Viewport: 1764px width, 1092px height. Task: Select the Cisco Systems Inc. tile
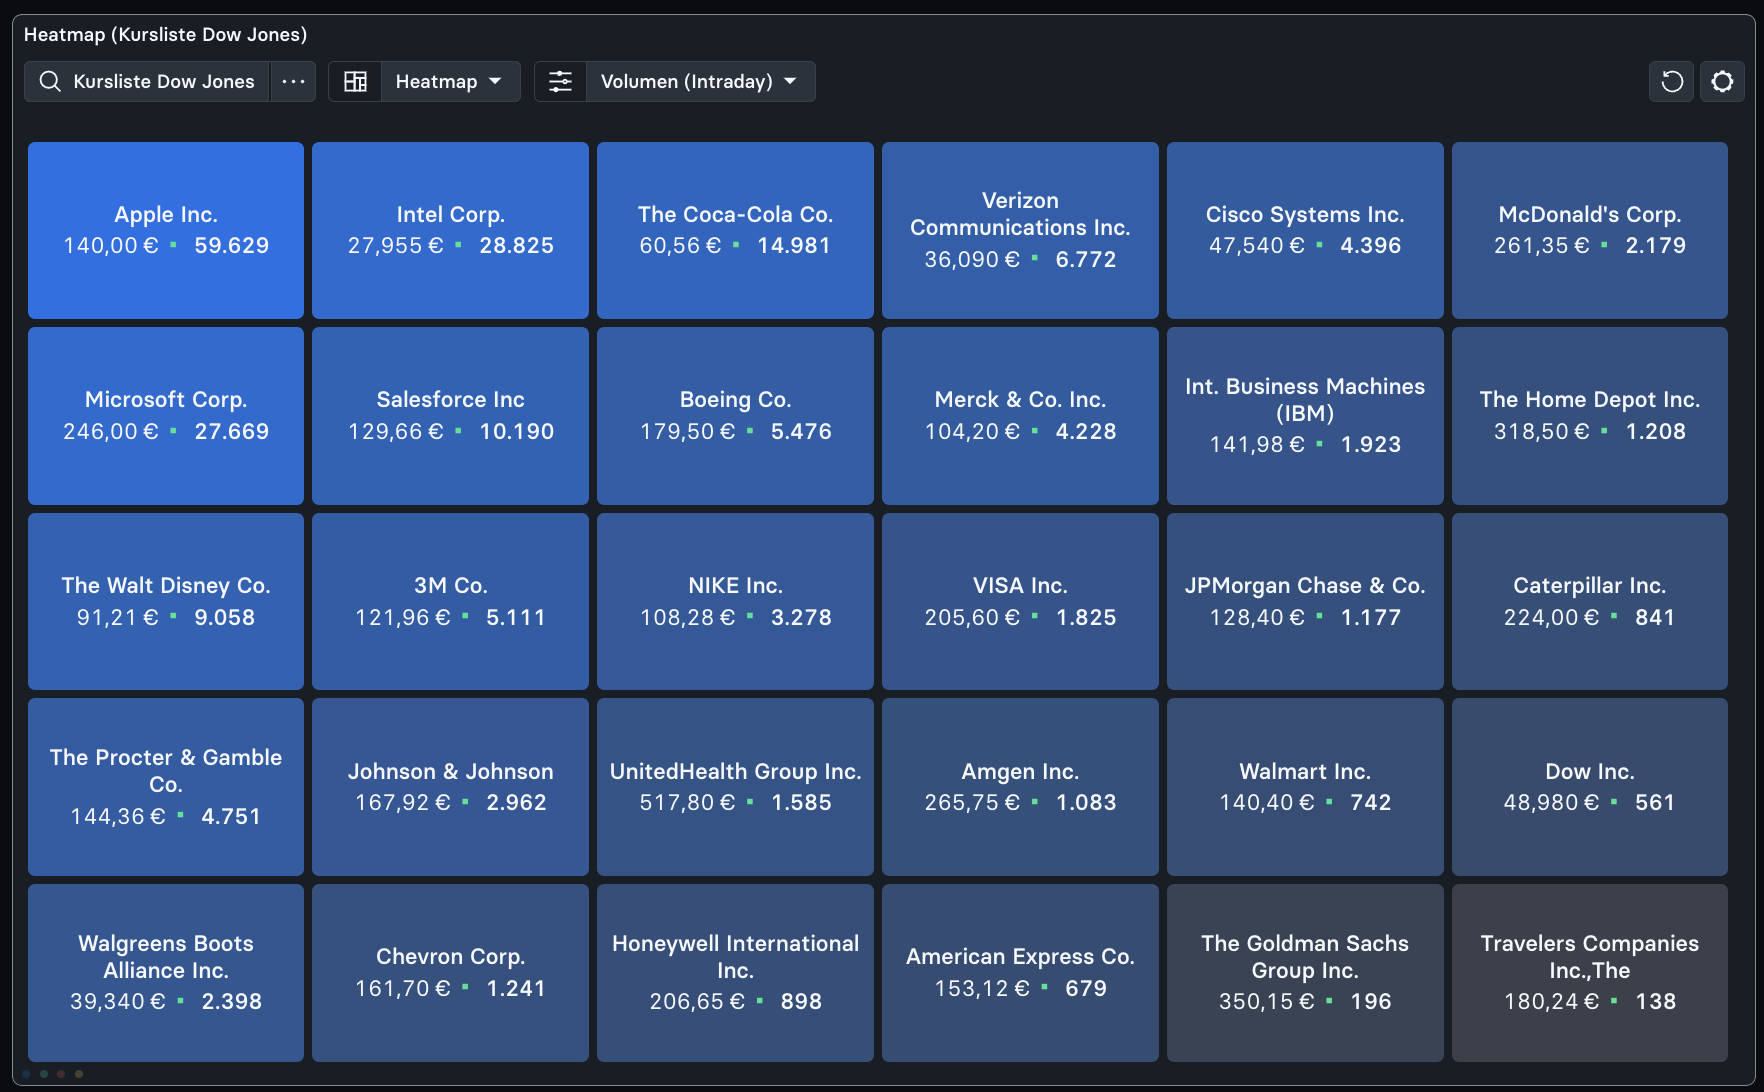(1305, 230)
